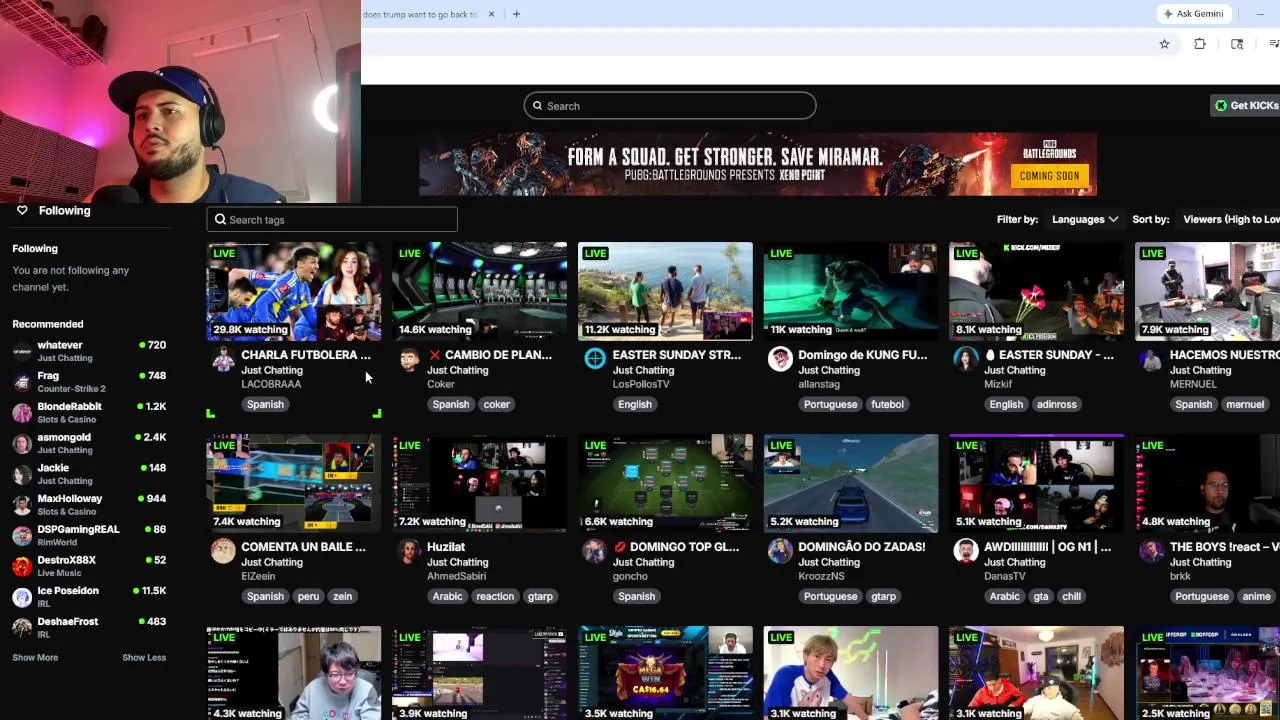This screenshot has height=720, width=1280.
Task: Open the browser extensions puzzle icon
Action: 1200,44
